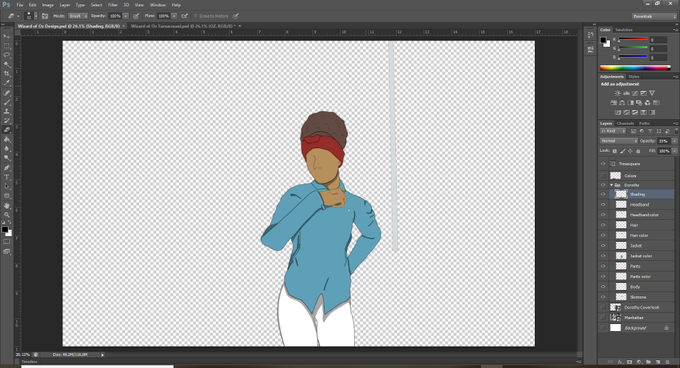Select the Hand tool
Image resolution: width=680 pixels, height=368 pixels.
(7, 205)
